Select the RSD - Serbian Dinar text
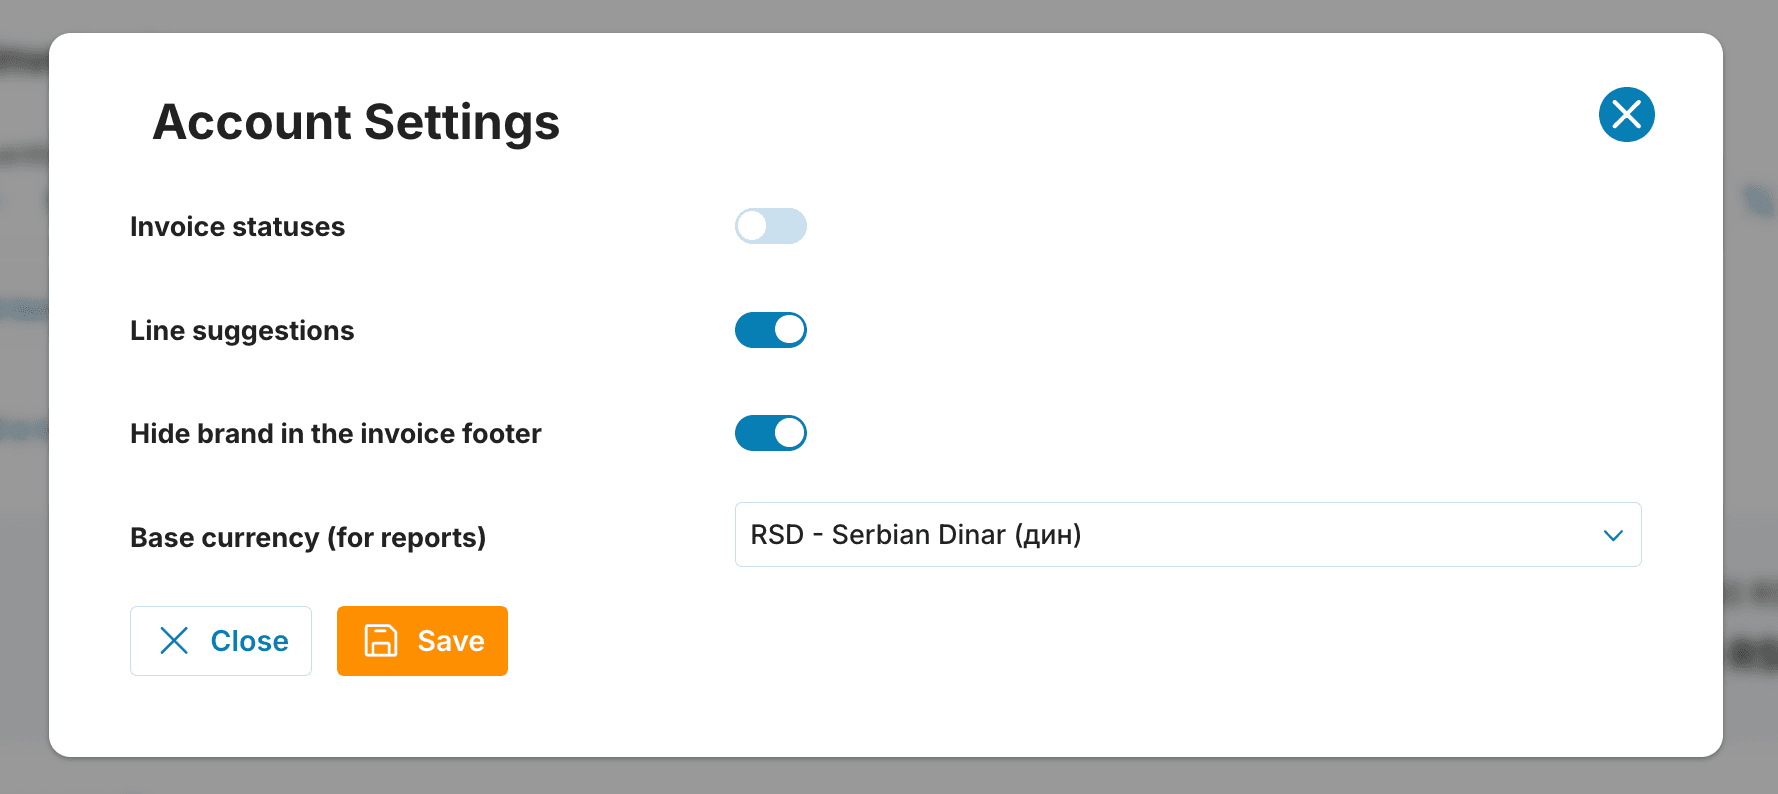The image size is (1778, 794). coord(915,535)
